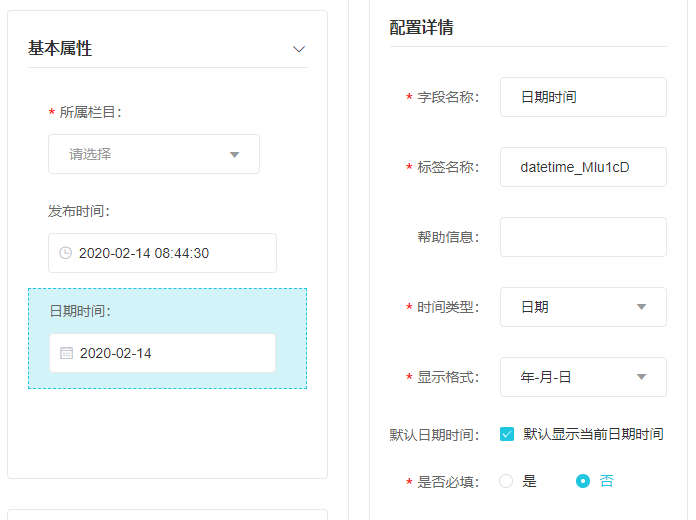Click the 标签名称 input field

[x=583, y=167]
